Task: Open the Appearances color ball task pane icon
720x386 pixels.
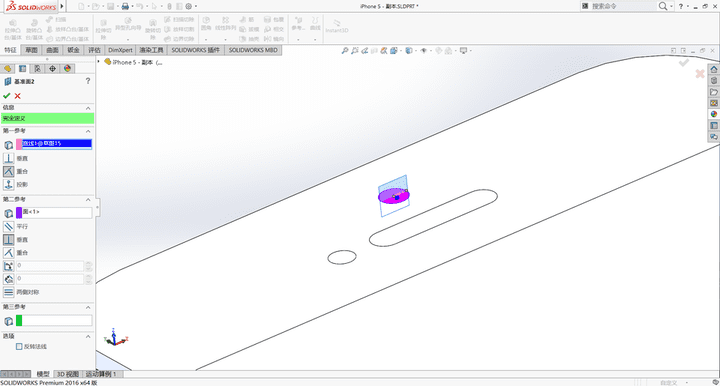Action: (x=714, y=114)
